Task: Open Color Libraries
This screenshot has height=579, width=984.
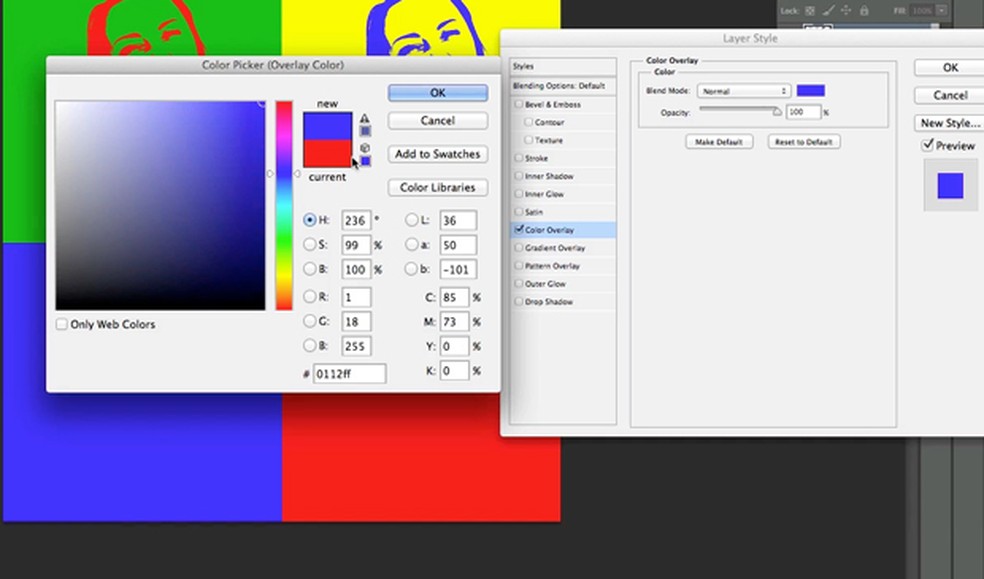Action: pyautogui.click(x=437, y=187)
